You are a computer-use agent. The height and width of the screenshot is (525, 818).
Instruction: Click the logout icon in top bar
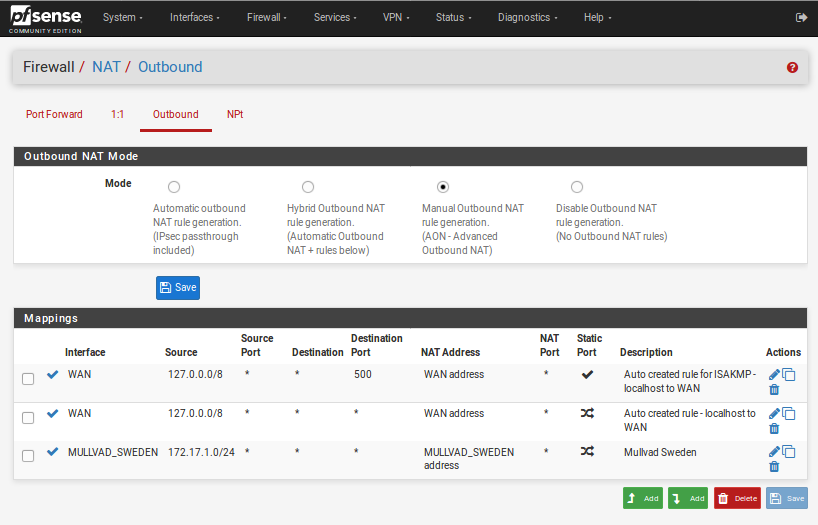tap(800, 18)
